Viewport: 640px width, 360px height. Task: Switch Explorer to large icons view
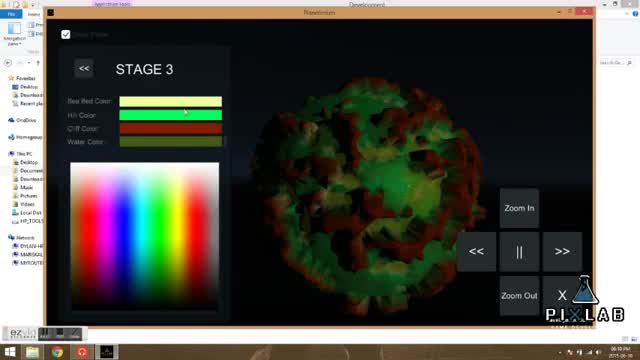click(634, 339)
